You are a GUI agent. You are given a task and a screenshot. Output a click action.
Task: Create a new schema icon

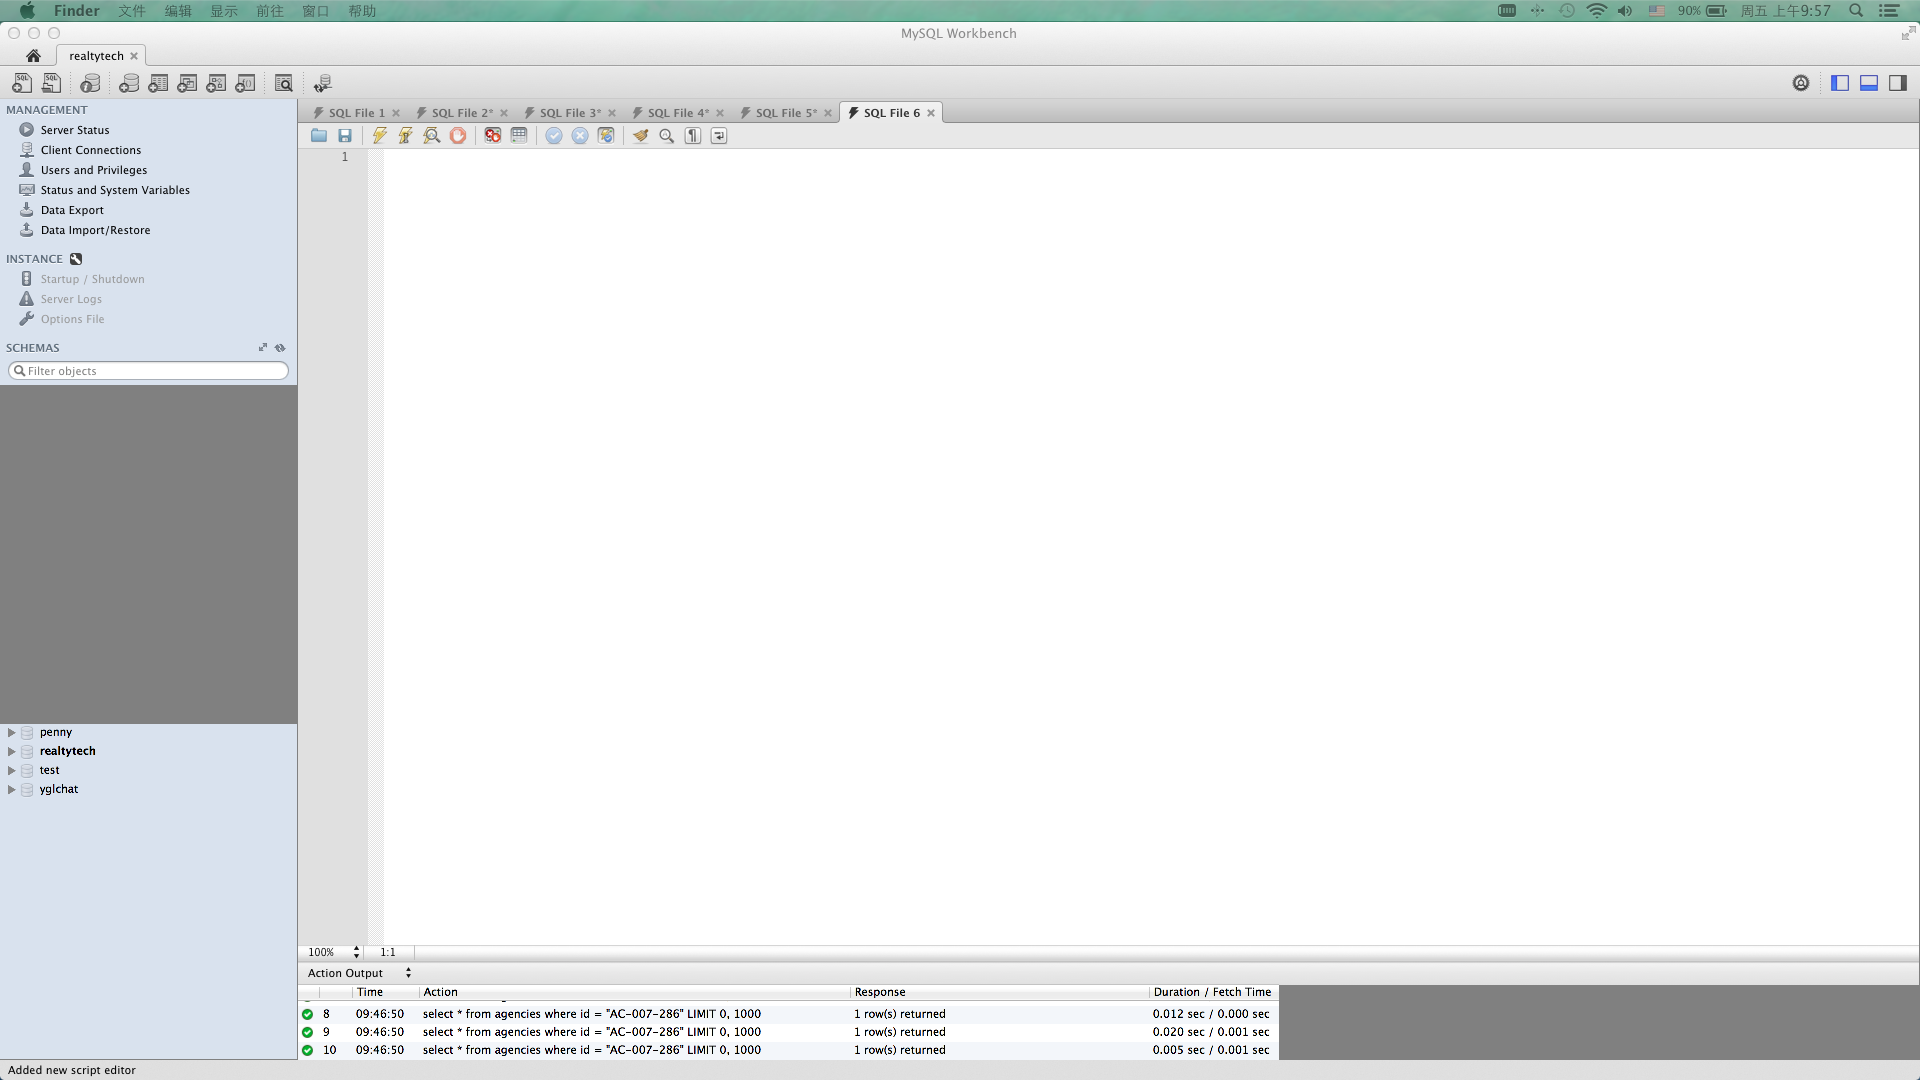click(129, 83)
